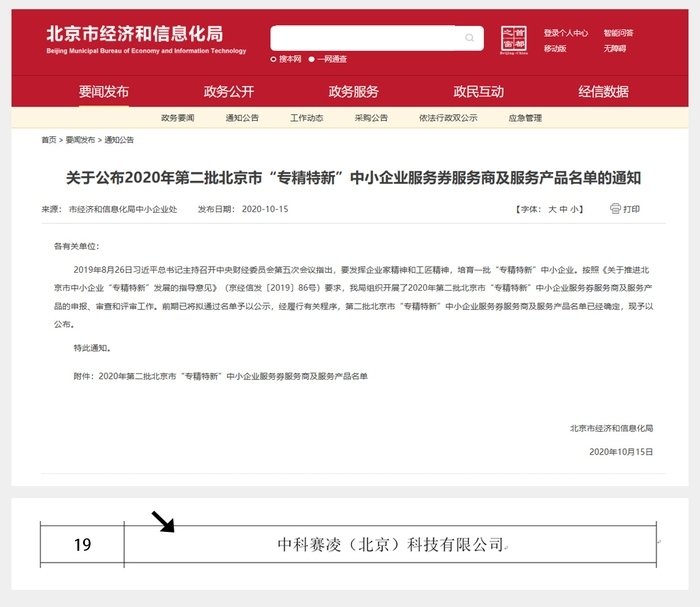Select the 一网通查 radio option
The height and width of the screenshot is (607, 700).
[x=312, y=59]
